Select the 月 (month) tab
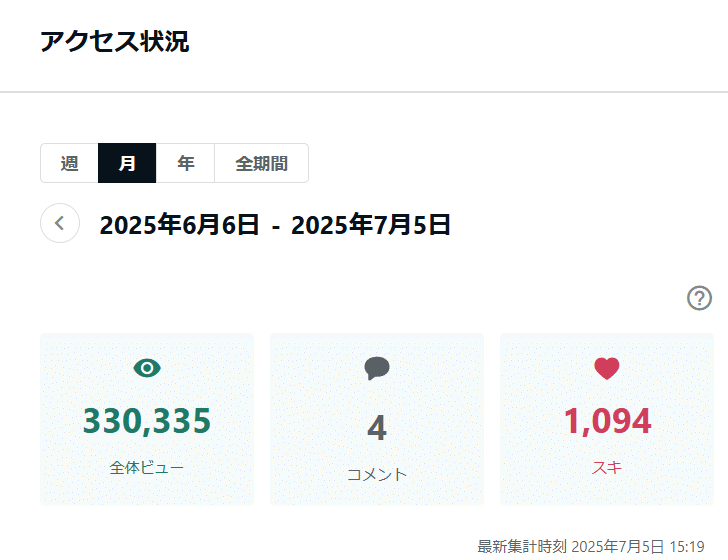Screen dimensions: 728x560 (x=127, y=163)
